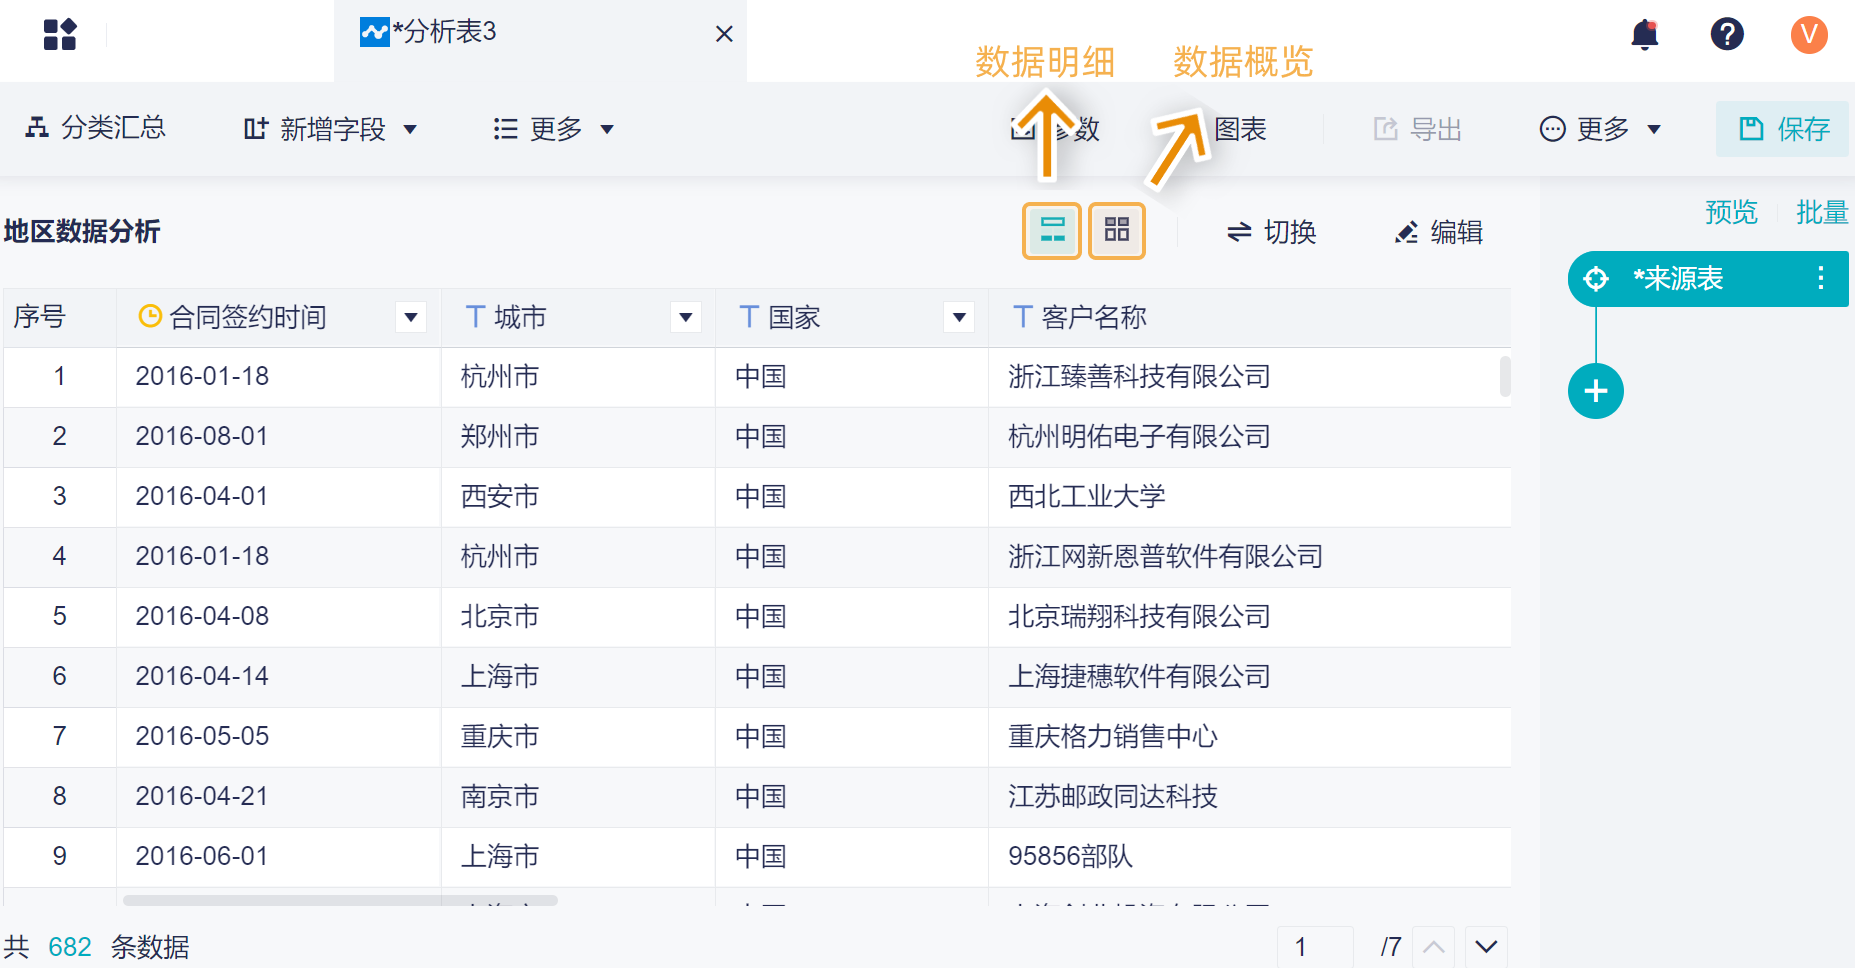The width and height of the screenshot is (1855, 968).
Task: Switch to the 数据概览 overview view
Action: tap(1117, 231)
